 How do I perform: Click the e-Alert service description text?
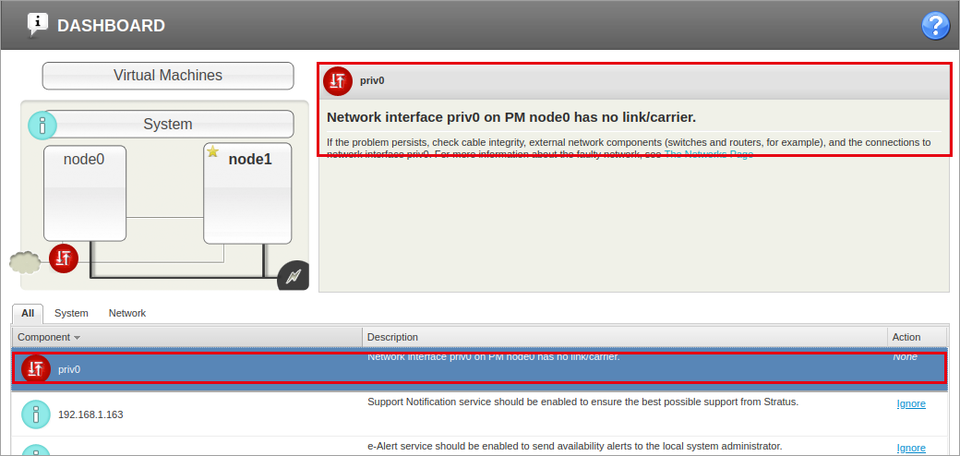click(575, 446)
